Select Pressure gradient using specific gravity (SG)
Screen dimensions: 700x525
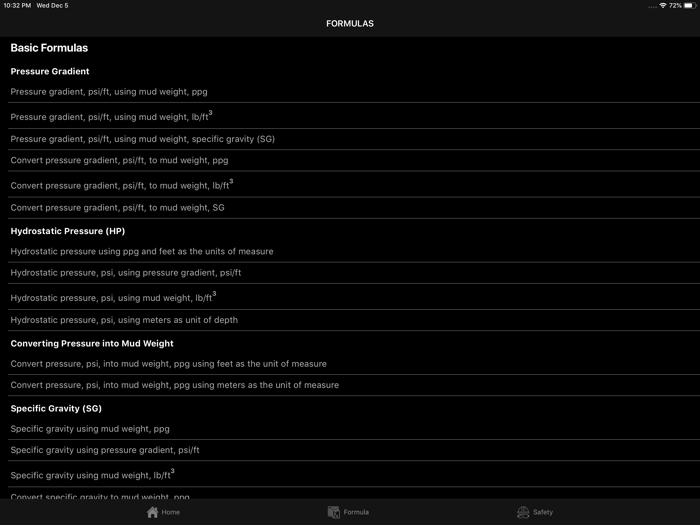coord(142,139)
